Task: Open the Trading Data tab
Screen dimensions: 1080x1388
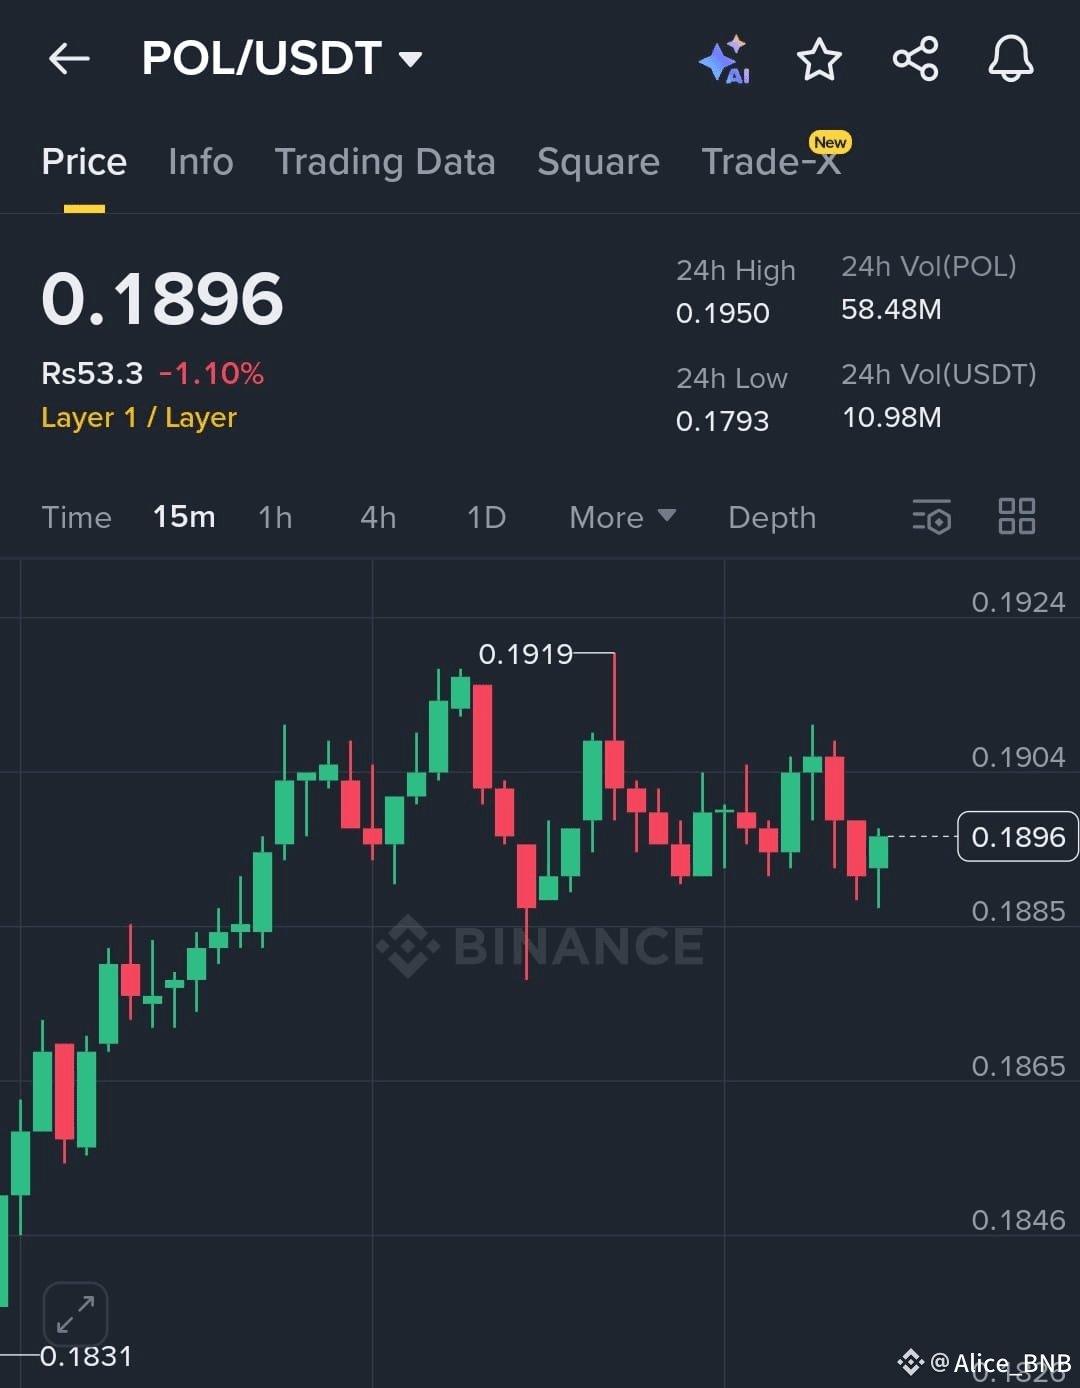Action: tap(385, 162)
